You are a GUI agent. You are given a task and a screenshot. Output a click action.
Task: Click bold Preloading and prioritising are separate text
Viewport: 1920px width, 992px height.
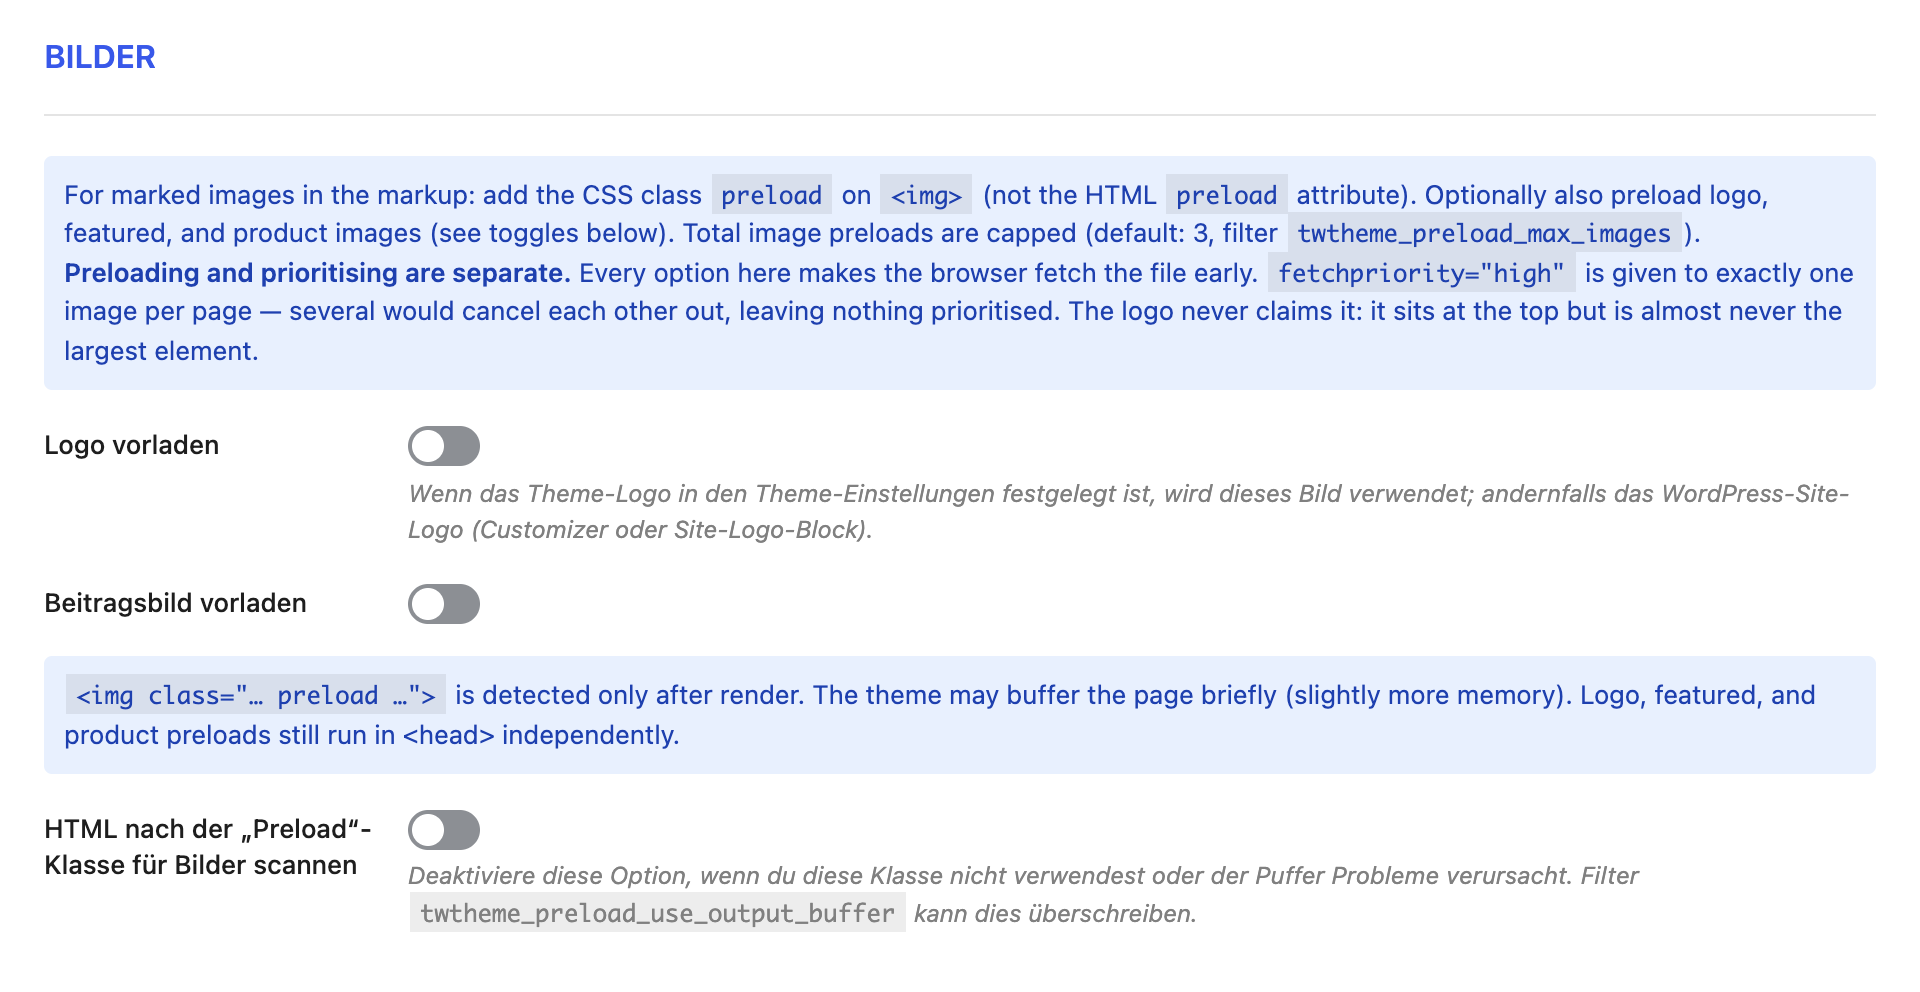(317, 273)
